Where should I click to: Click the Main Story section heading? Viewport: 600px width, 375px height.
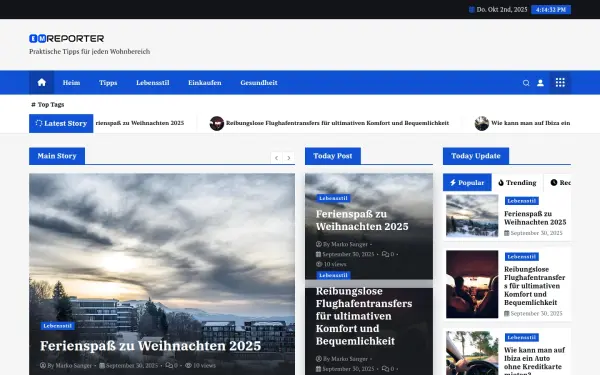[57, 156]
